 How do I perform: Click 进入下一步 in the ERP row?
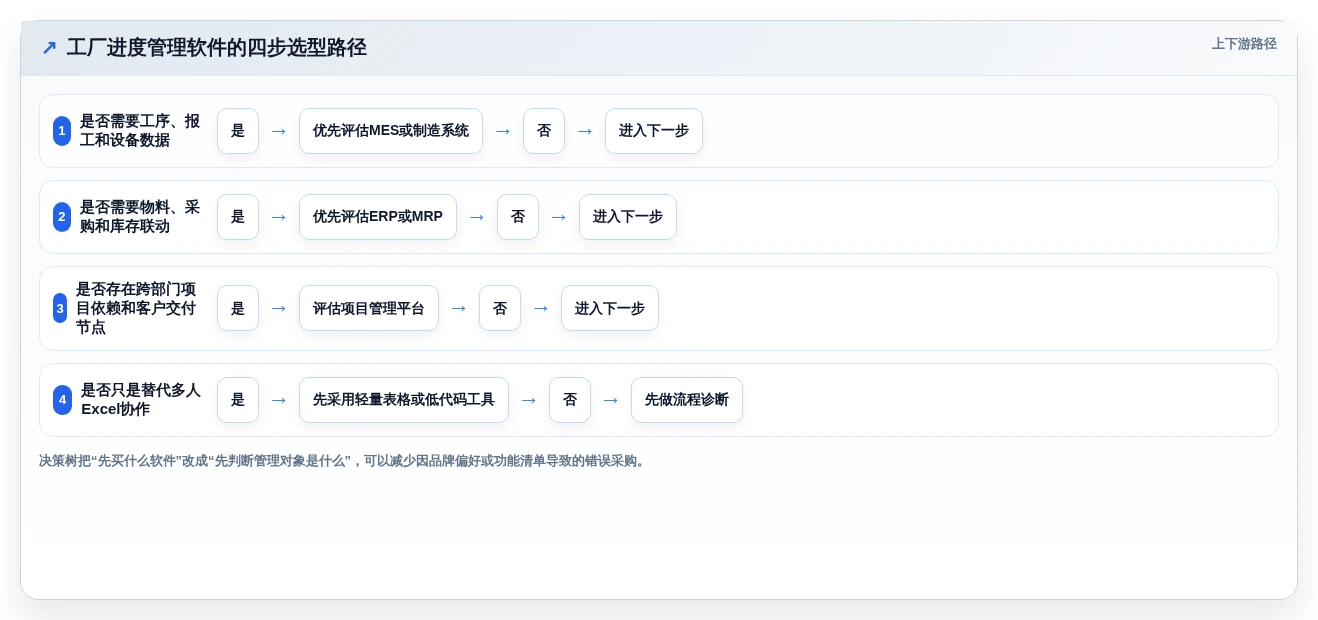628,217
